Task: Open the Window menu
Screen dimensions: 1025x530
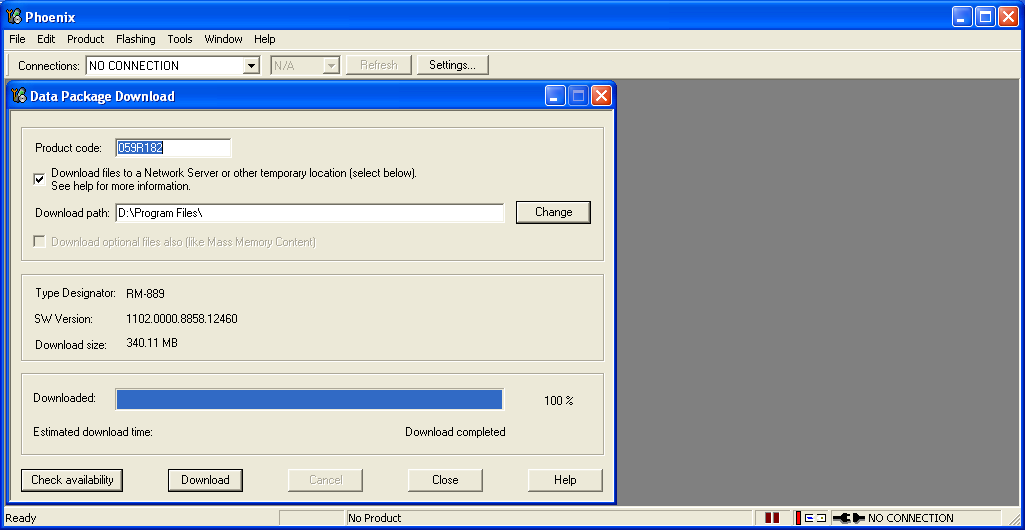Action: click(x=224, y=39)
